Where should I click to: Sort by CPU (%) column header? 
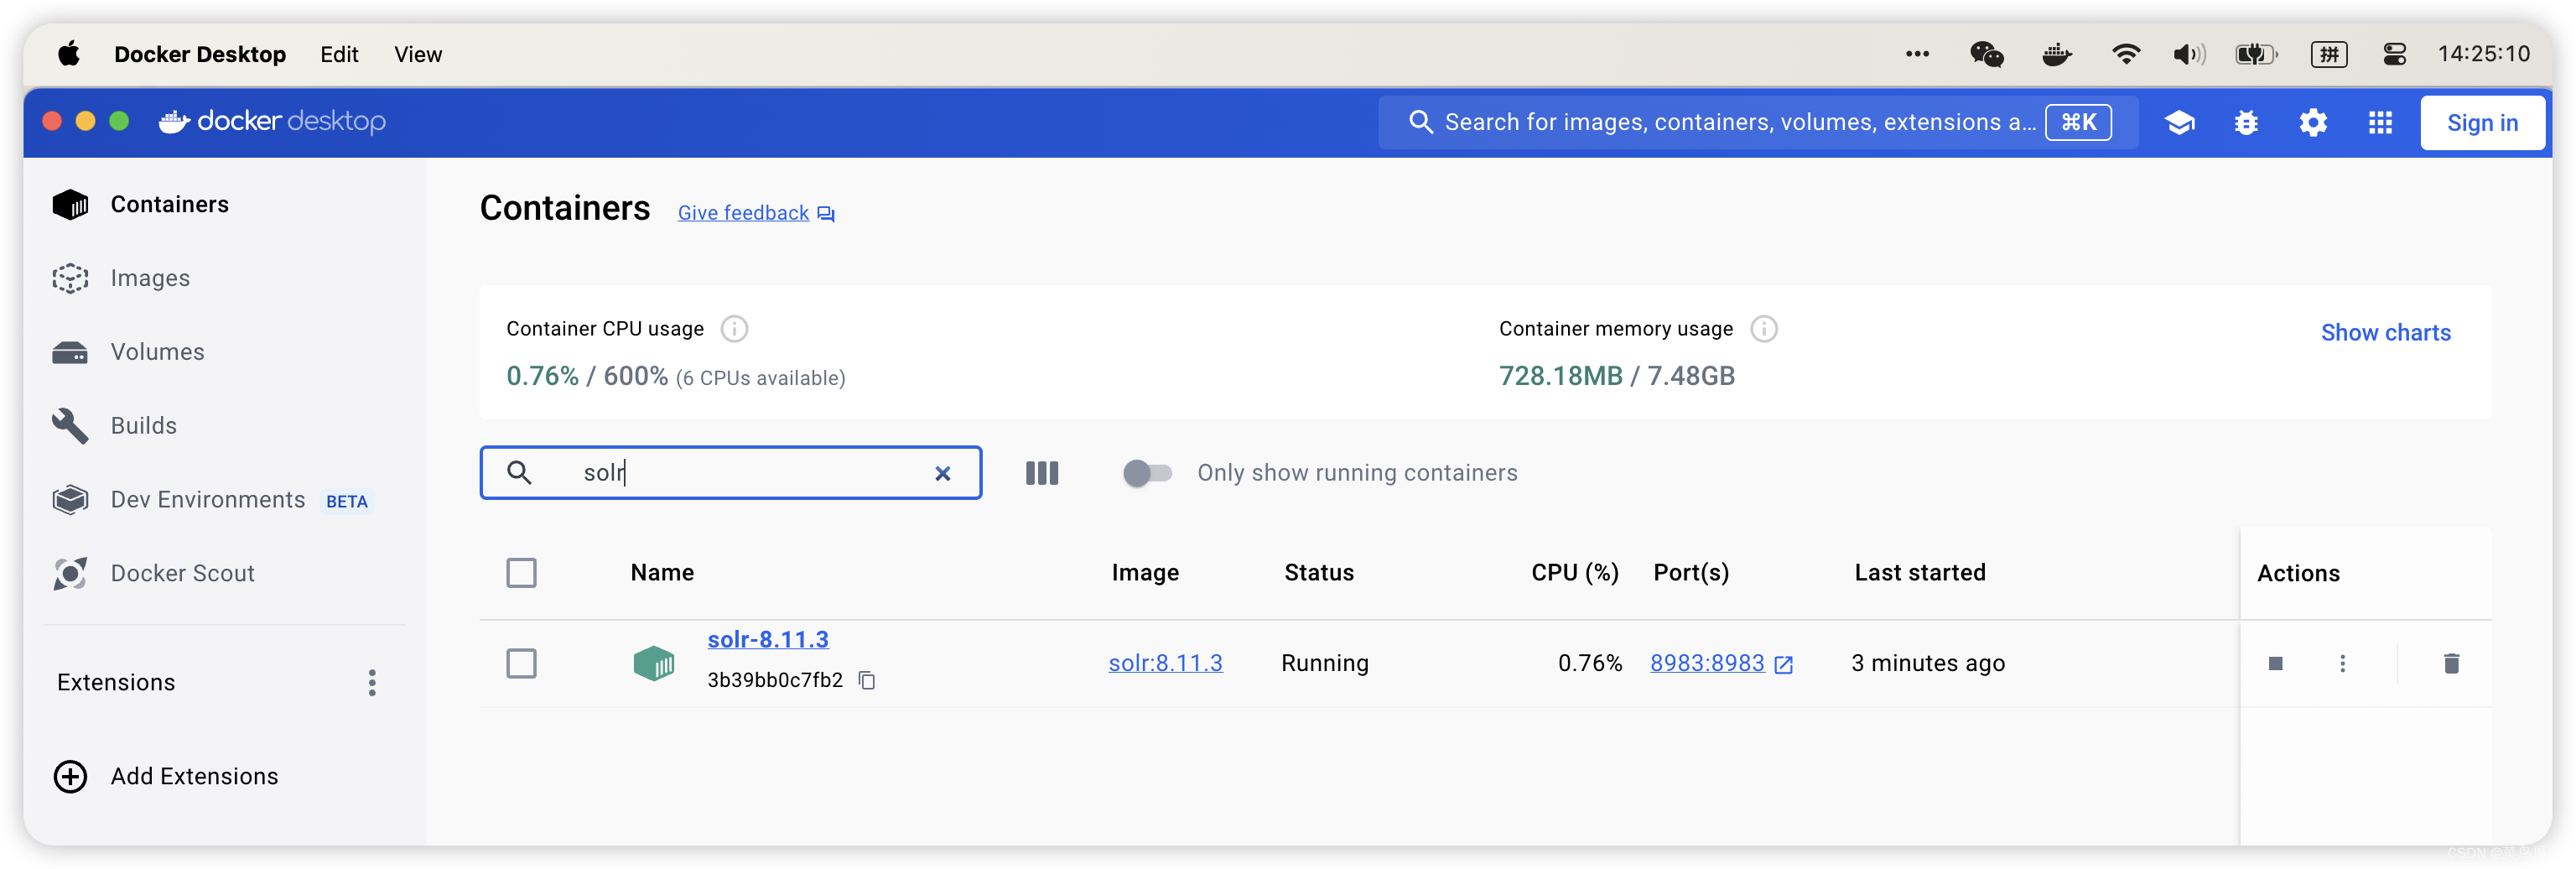coord(1574,573)
